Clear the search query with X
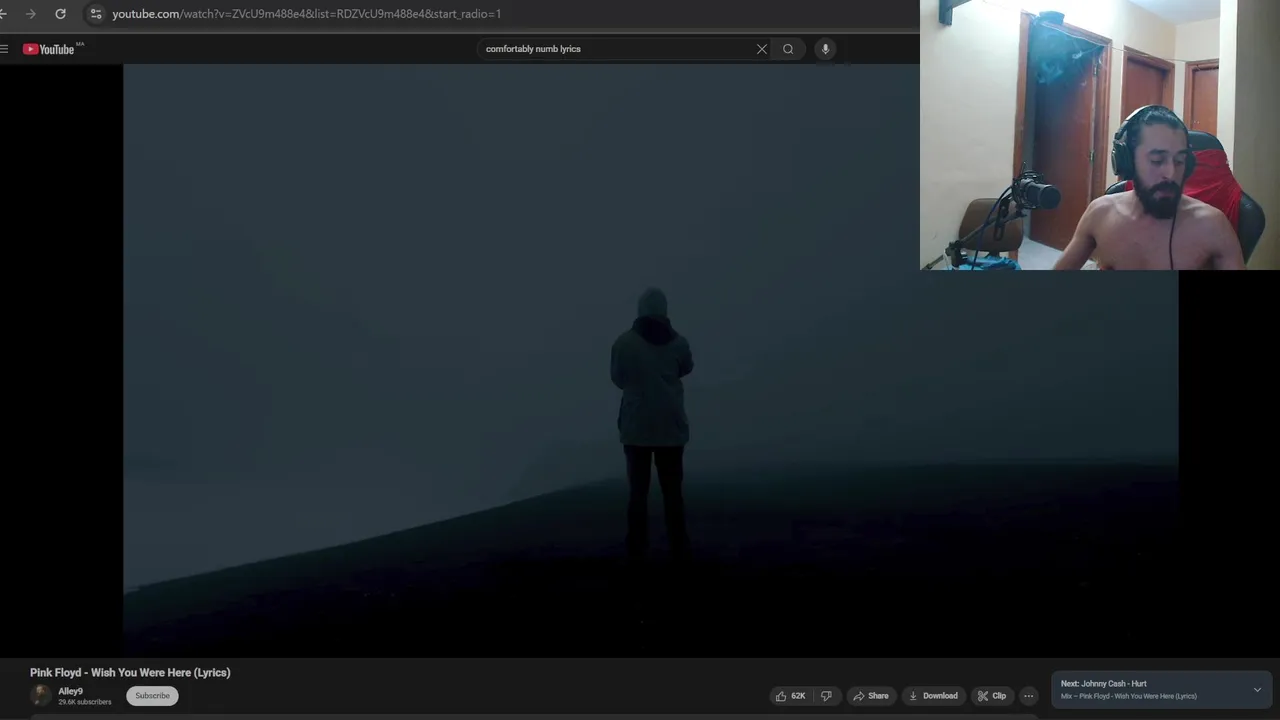The image size is (1280, 720). pos(762,49)
